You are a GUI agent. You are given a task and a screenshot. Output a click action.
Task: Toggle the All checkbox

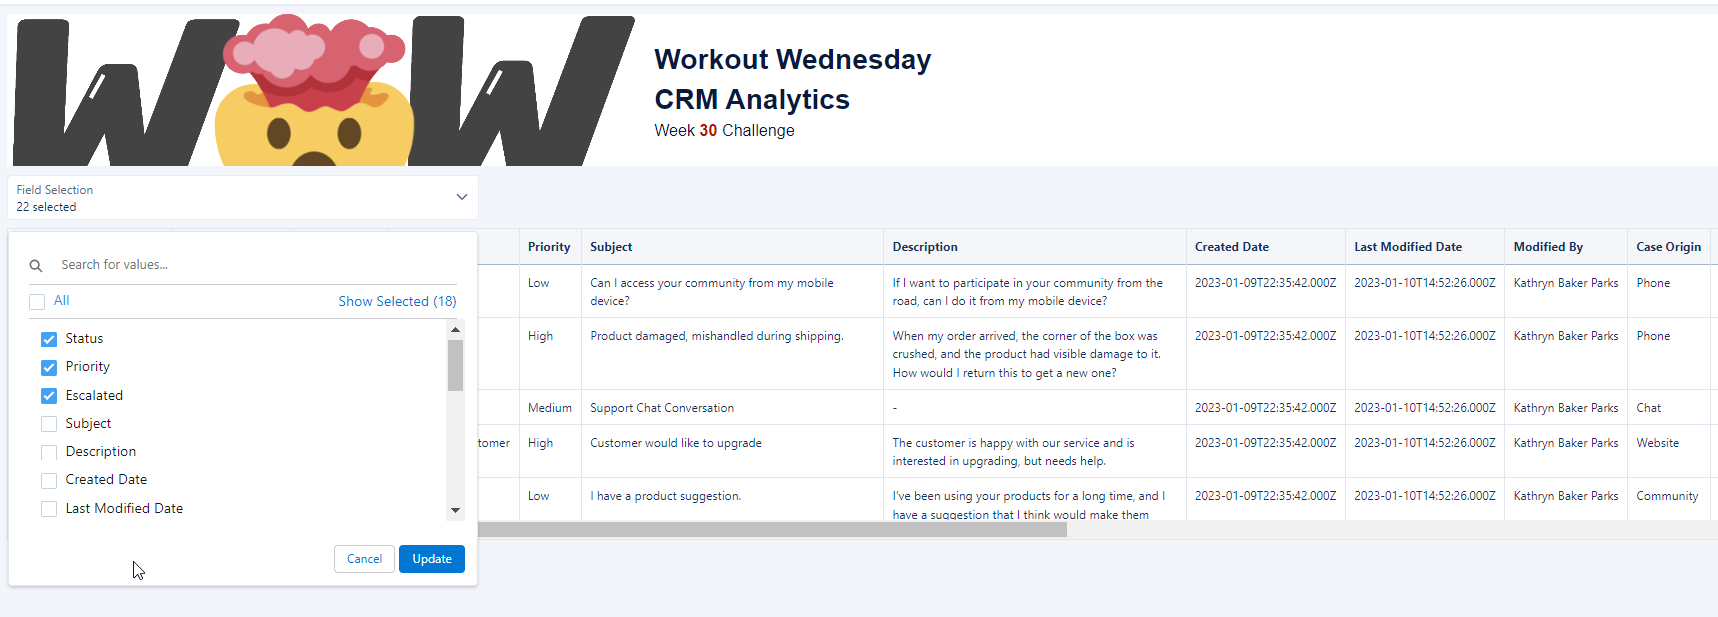(x=37, y=301)
